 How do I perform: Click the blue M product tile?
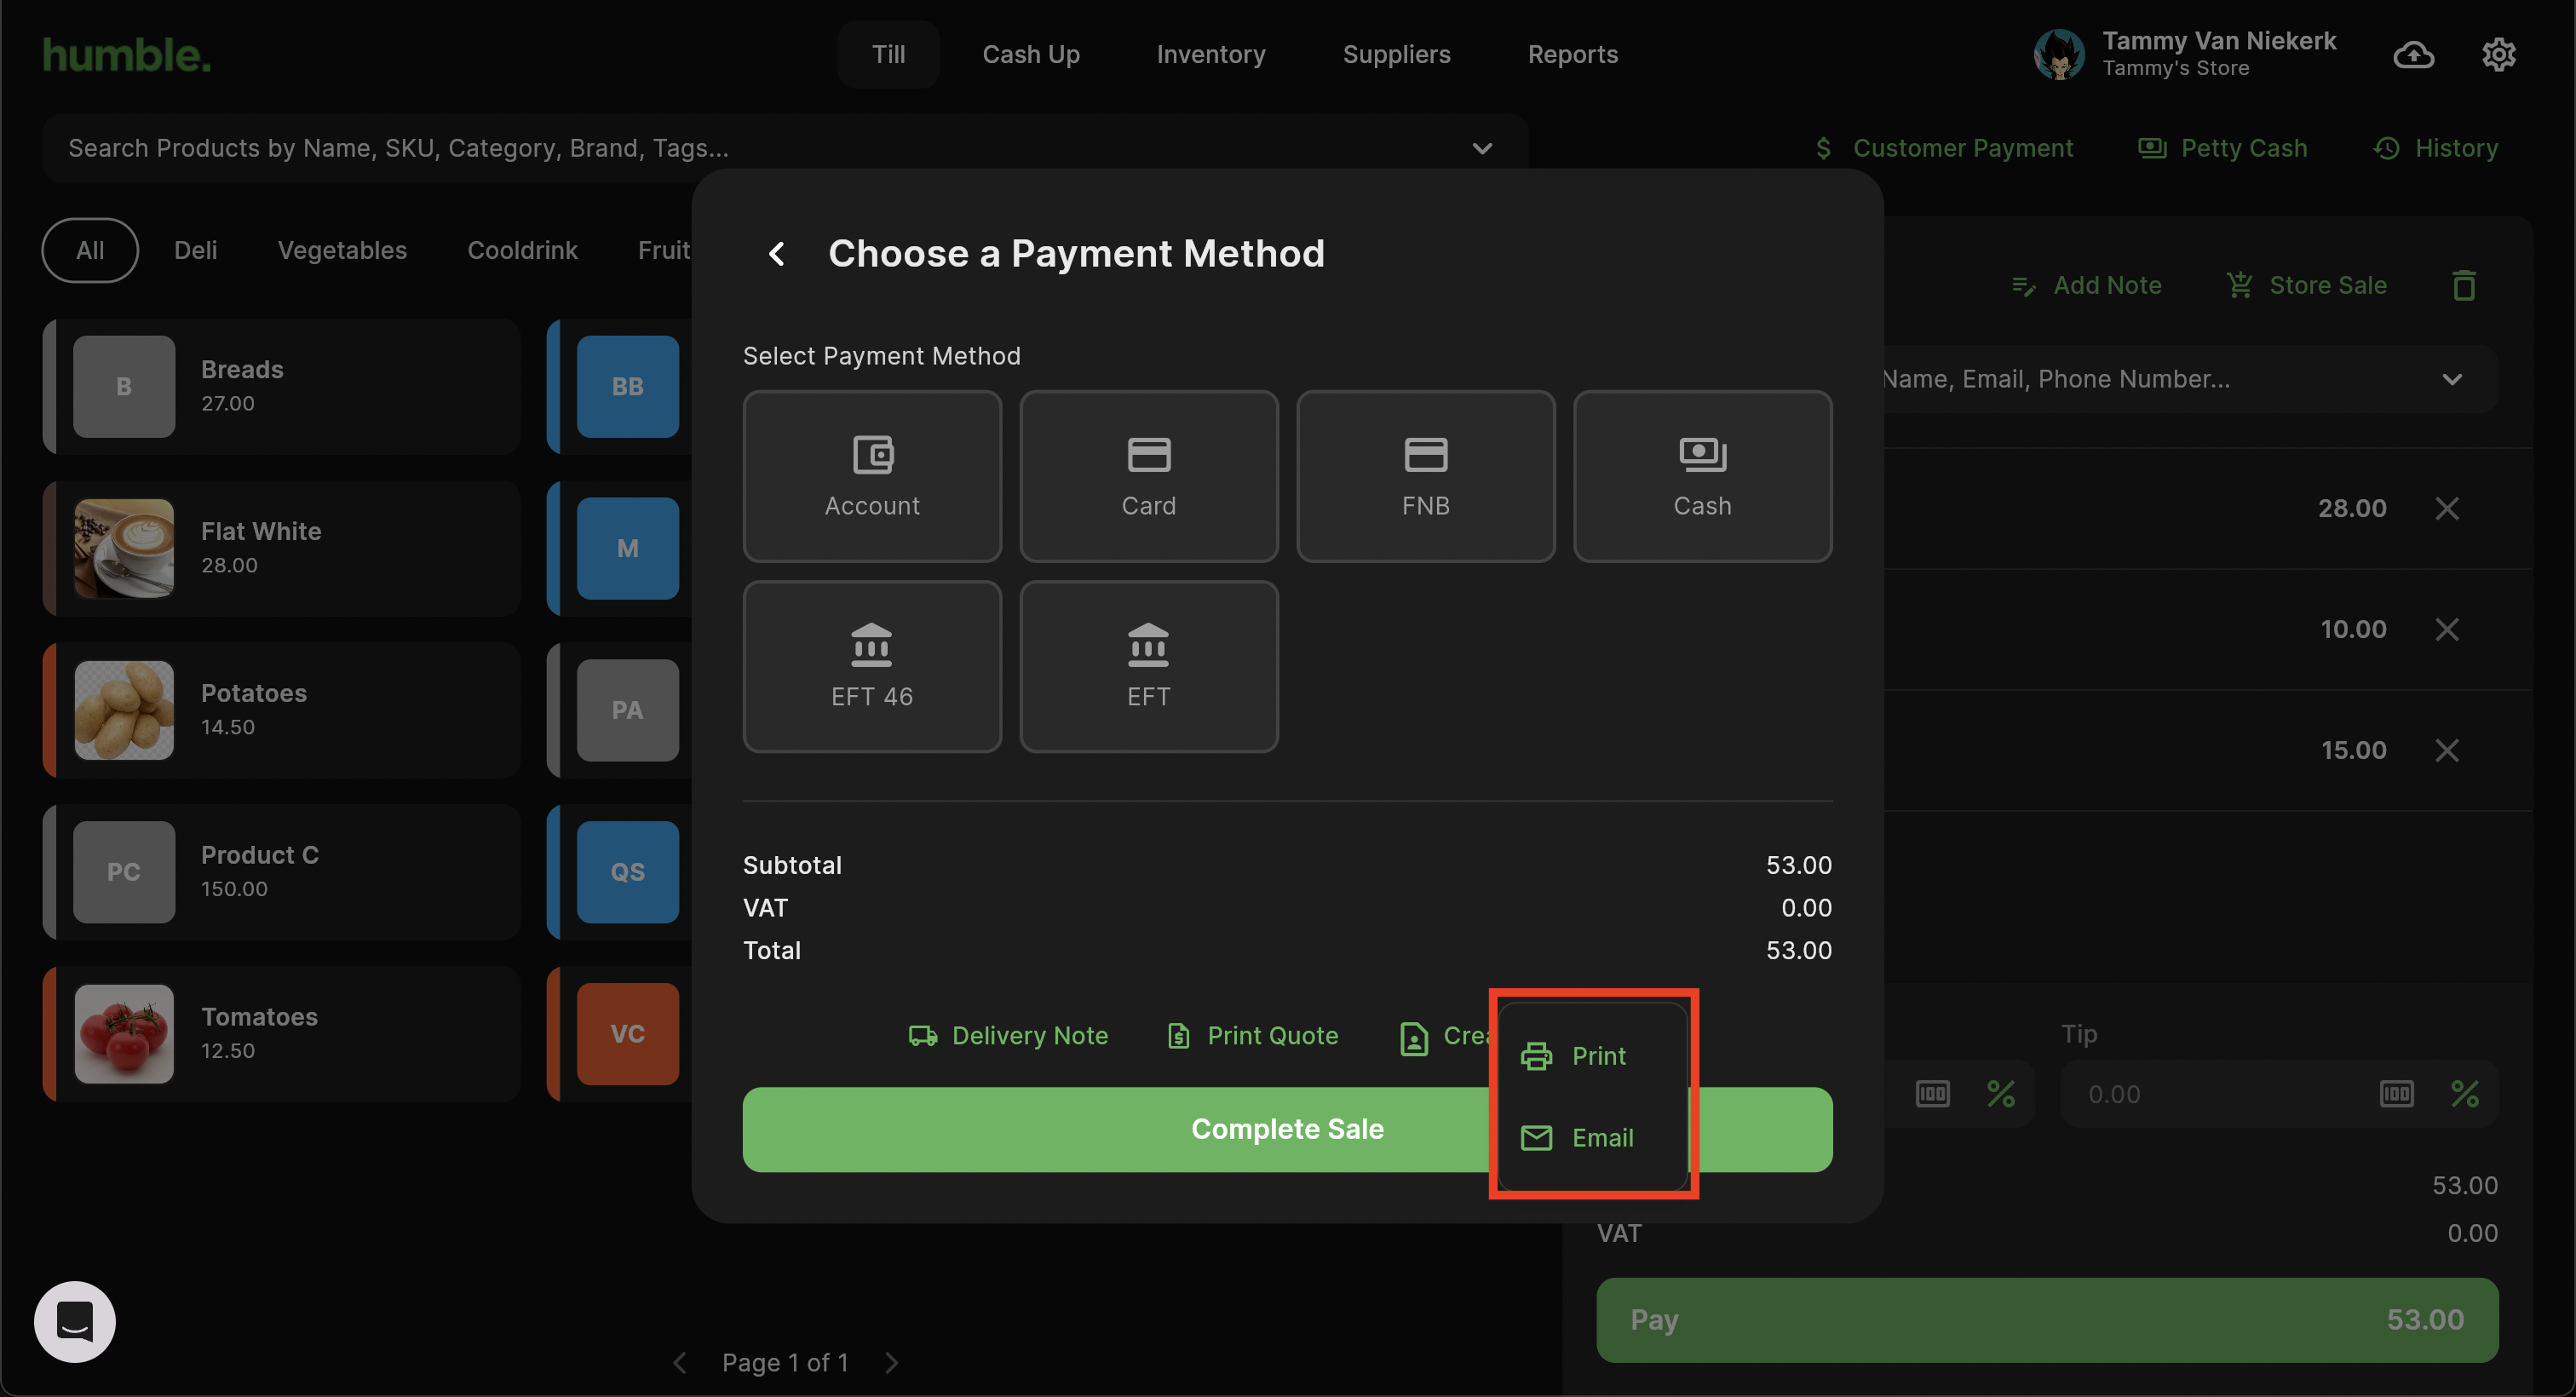pos(627,549)
